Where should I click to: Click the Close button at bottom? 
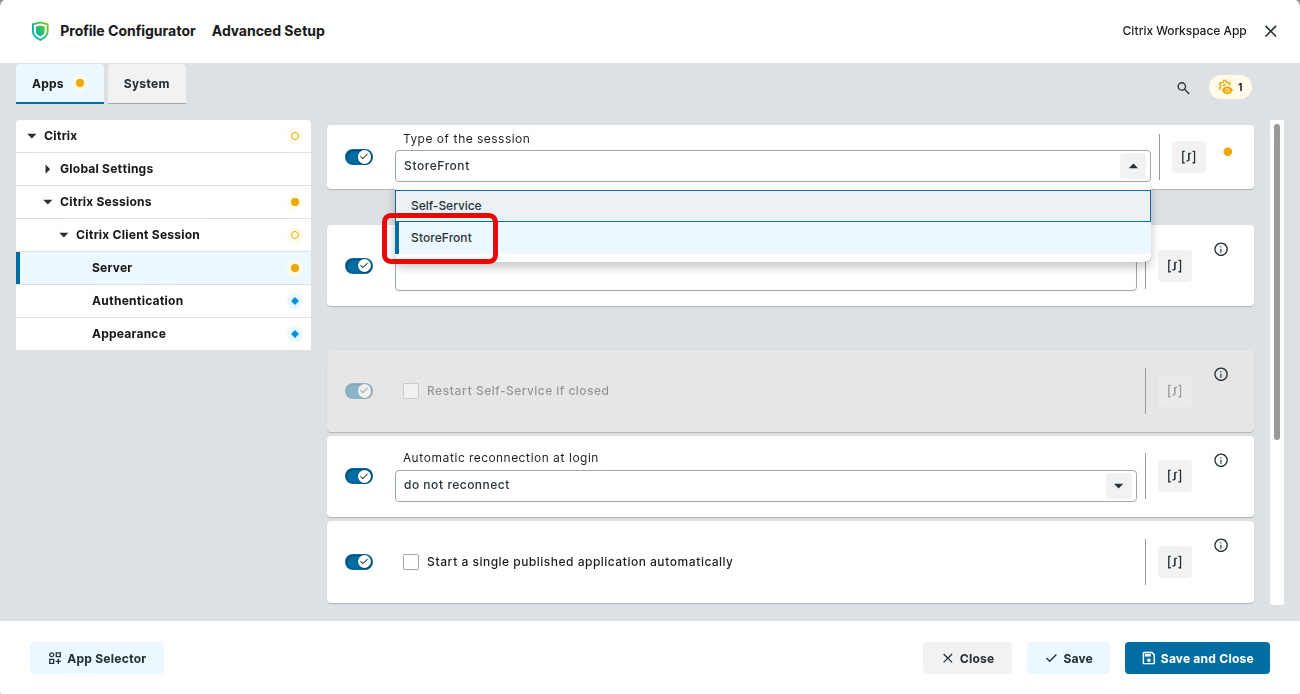pyautogui.click(x=967, y=658)
